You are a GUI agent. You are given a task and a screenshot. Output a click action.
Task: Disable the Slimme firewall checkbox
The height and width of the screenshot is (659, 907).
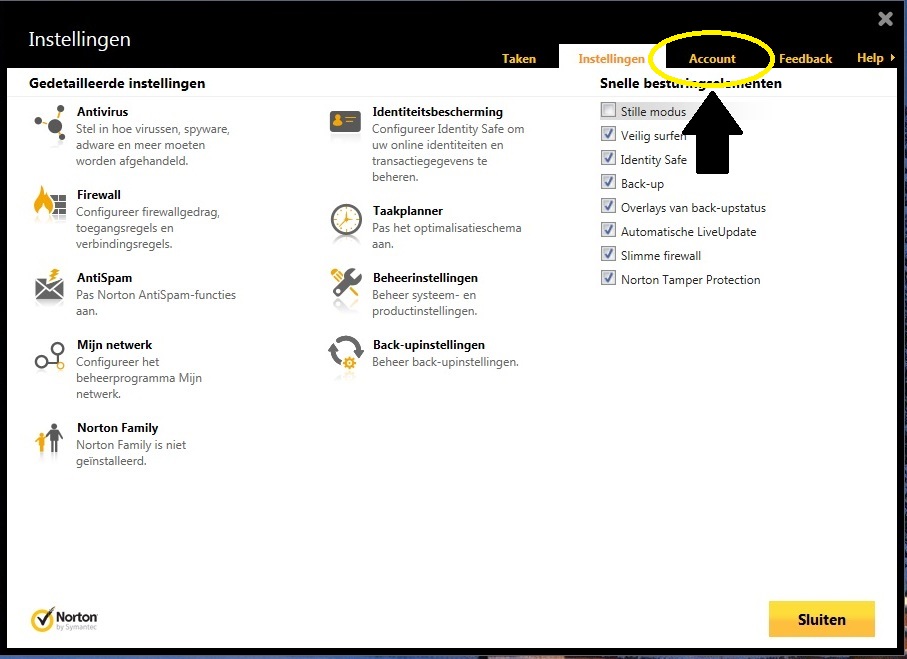point(608,255)
